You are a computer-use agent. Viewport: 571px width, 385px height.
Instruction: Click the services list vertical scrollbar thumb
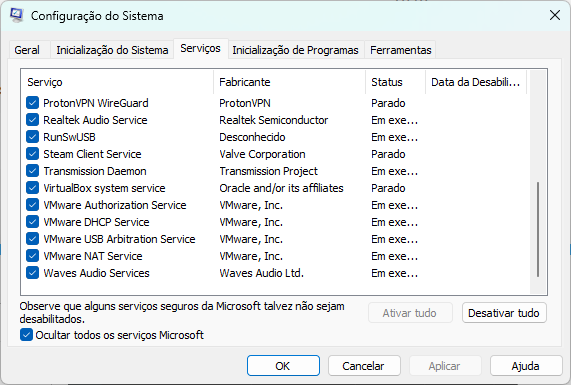tap(538, 229)
